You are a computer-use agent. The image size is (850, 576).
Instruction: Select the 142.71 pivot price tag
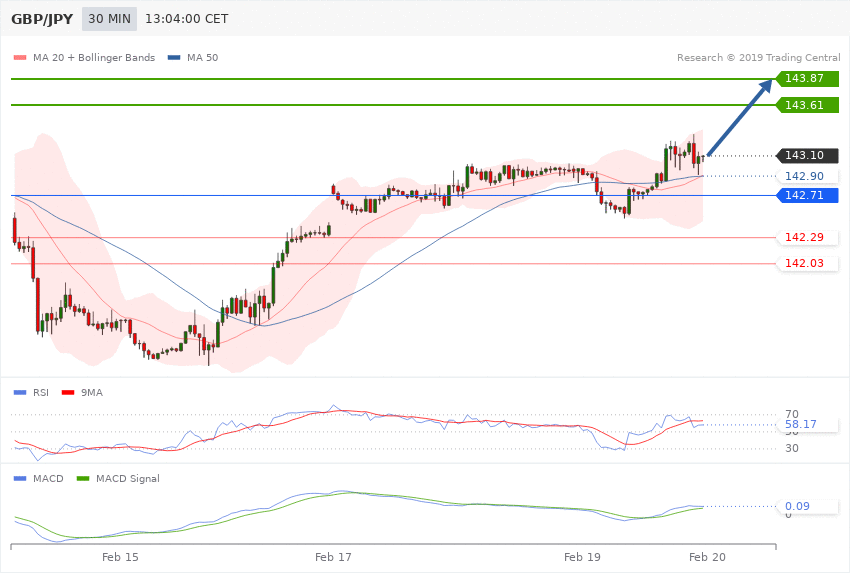(808, 195)
